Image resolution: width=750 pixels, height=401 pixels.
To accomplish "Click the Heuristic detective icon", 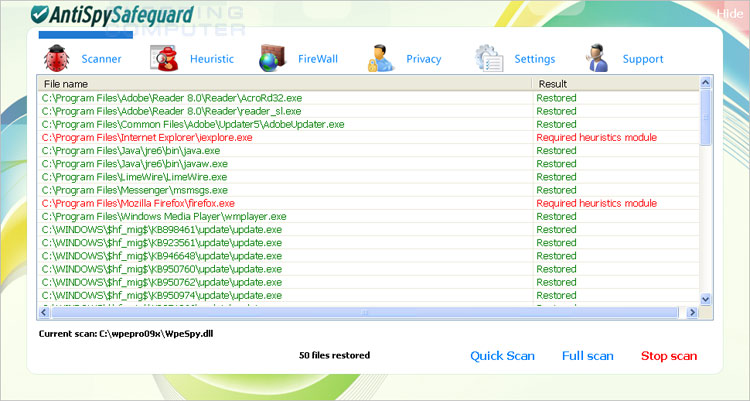I will (164, 58).
